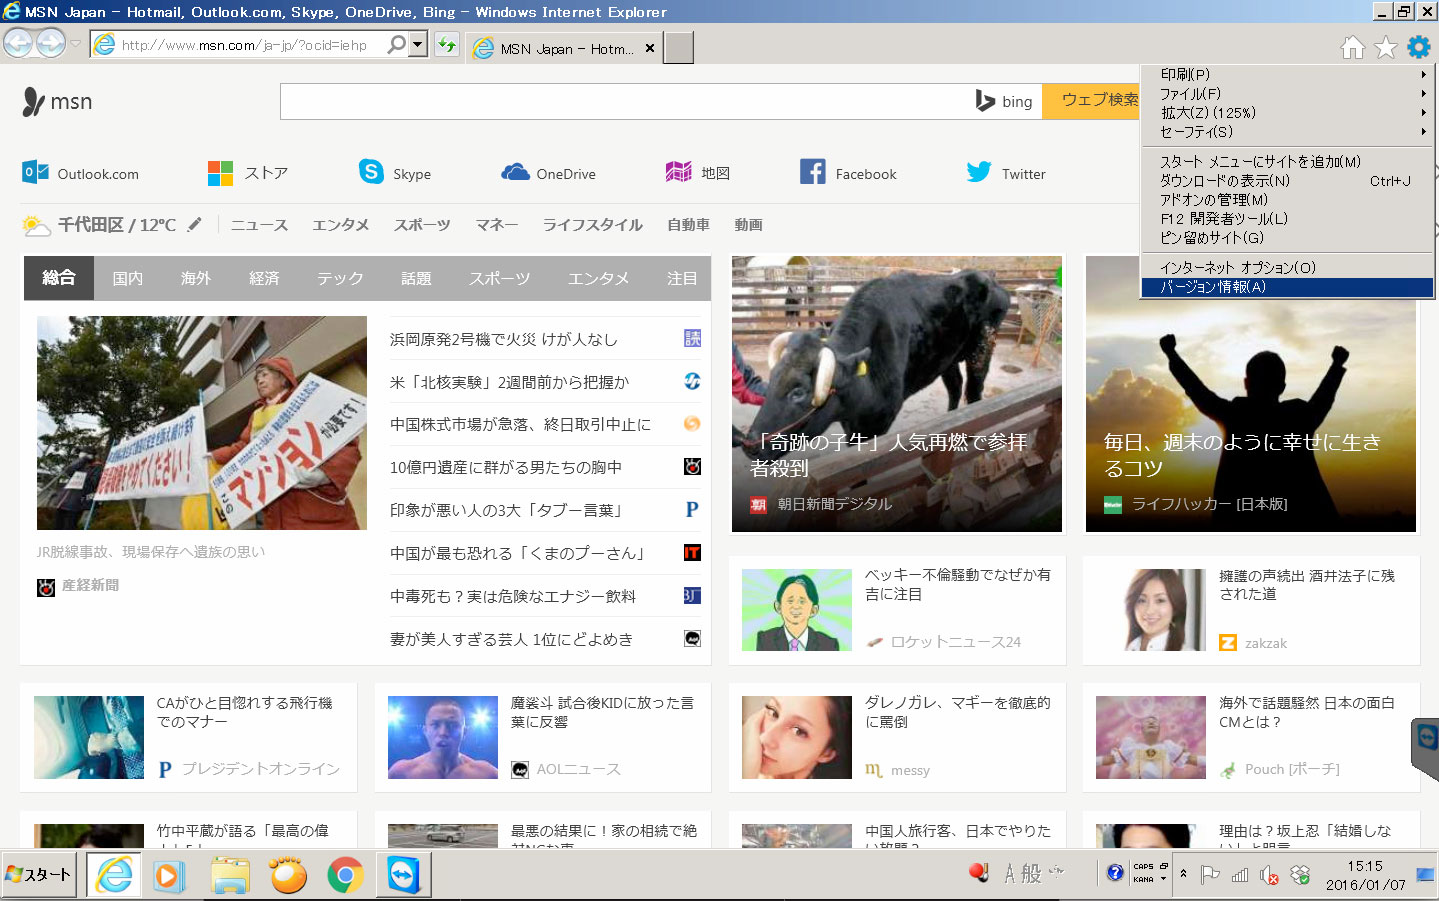Edit location with pencil icon
The width and height of the screenshot is (1439, 901).
tap(194, 224)
